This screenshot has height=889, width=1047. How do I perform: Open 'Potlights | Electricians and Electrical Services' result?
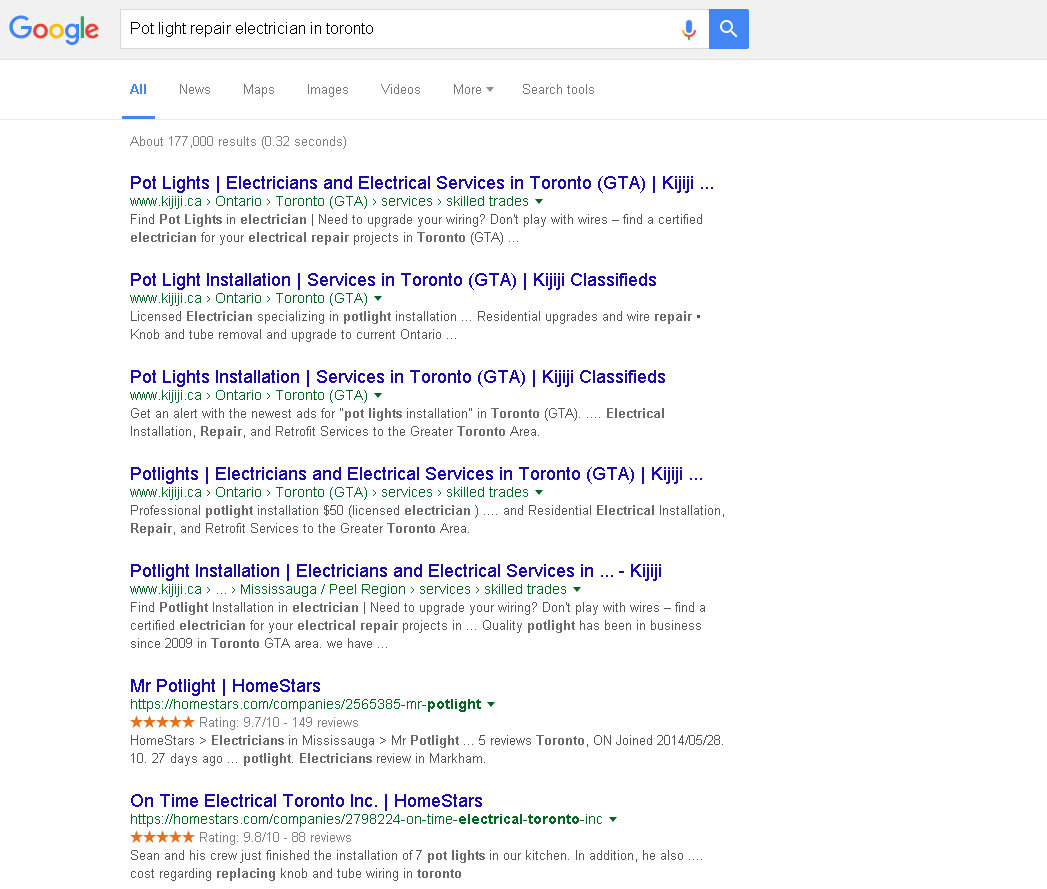tap(416, 474)
